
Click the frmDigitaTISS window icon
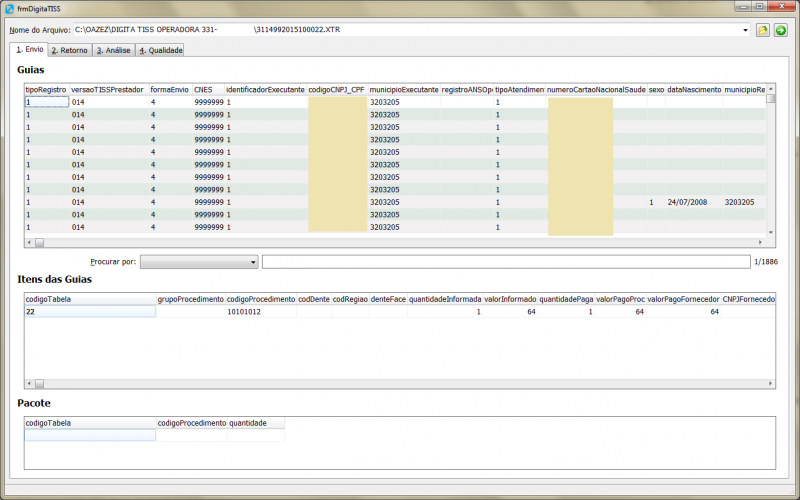pyautogui.click(x=9, y=9)
